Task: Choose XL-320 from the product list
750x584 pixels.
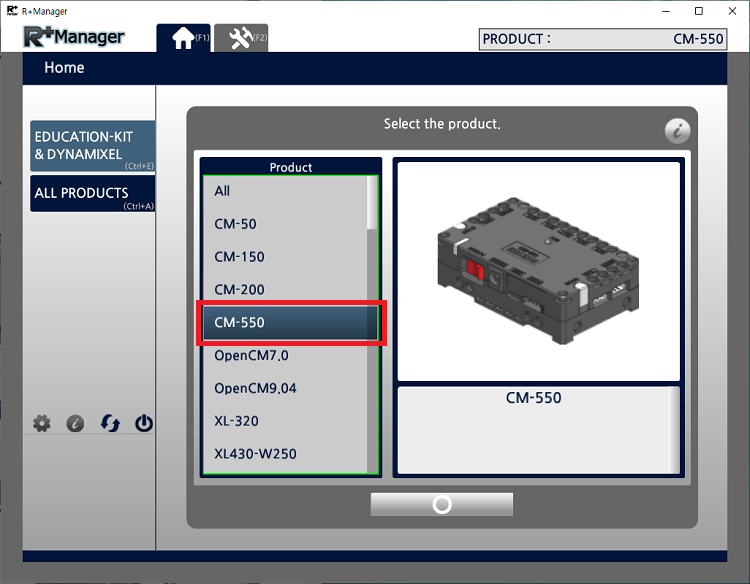Action: coord(236,421)
